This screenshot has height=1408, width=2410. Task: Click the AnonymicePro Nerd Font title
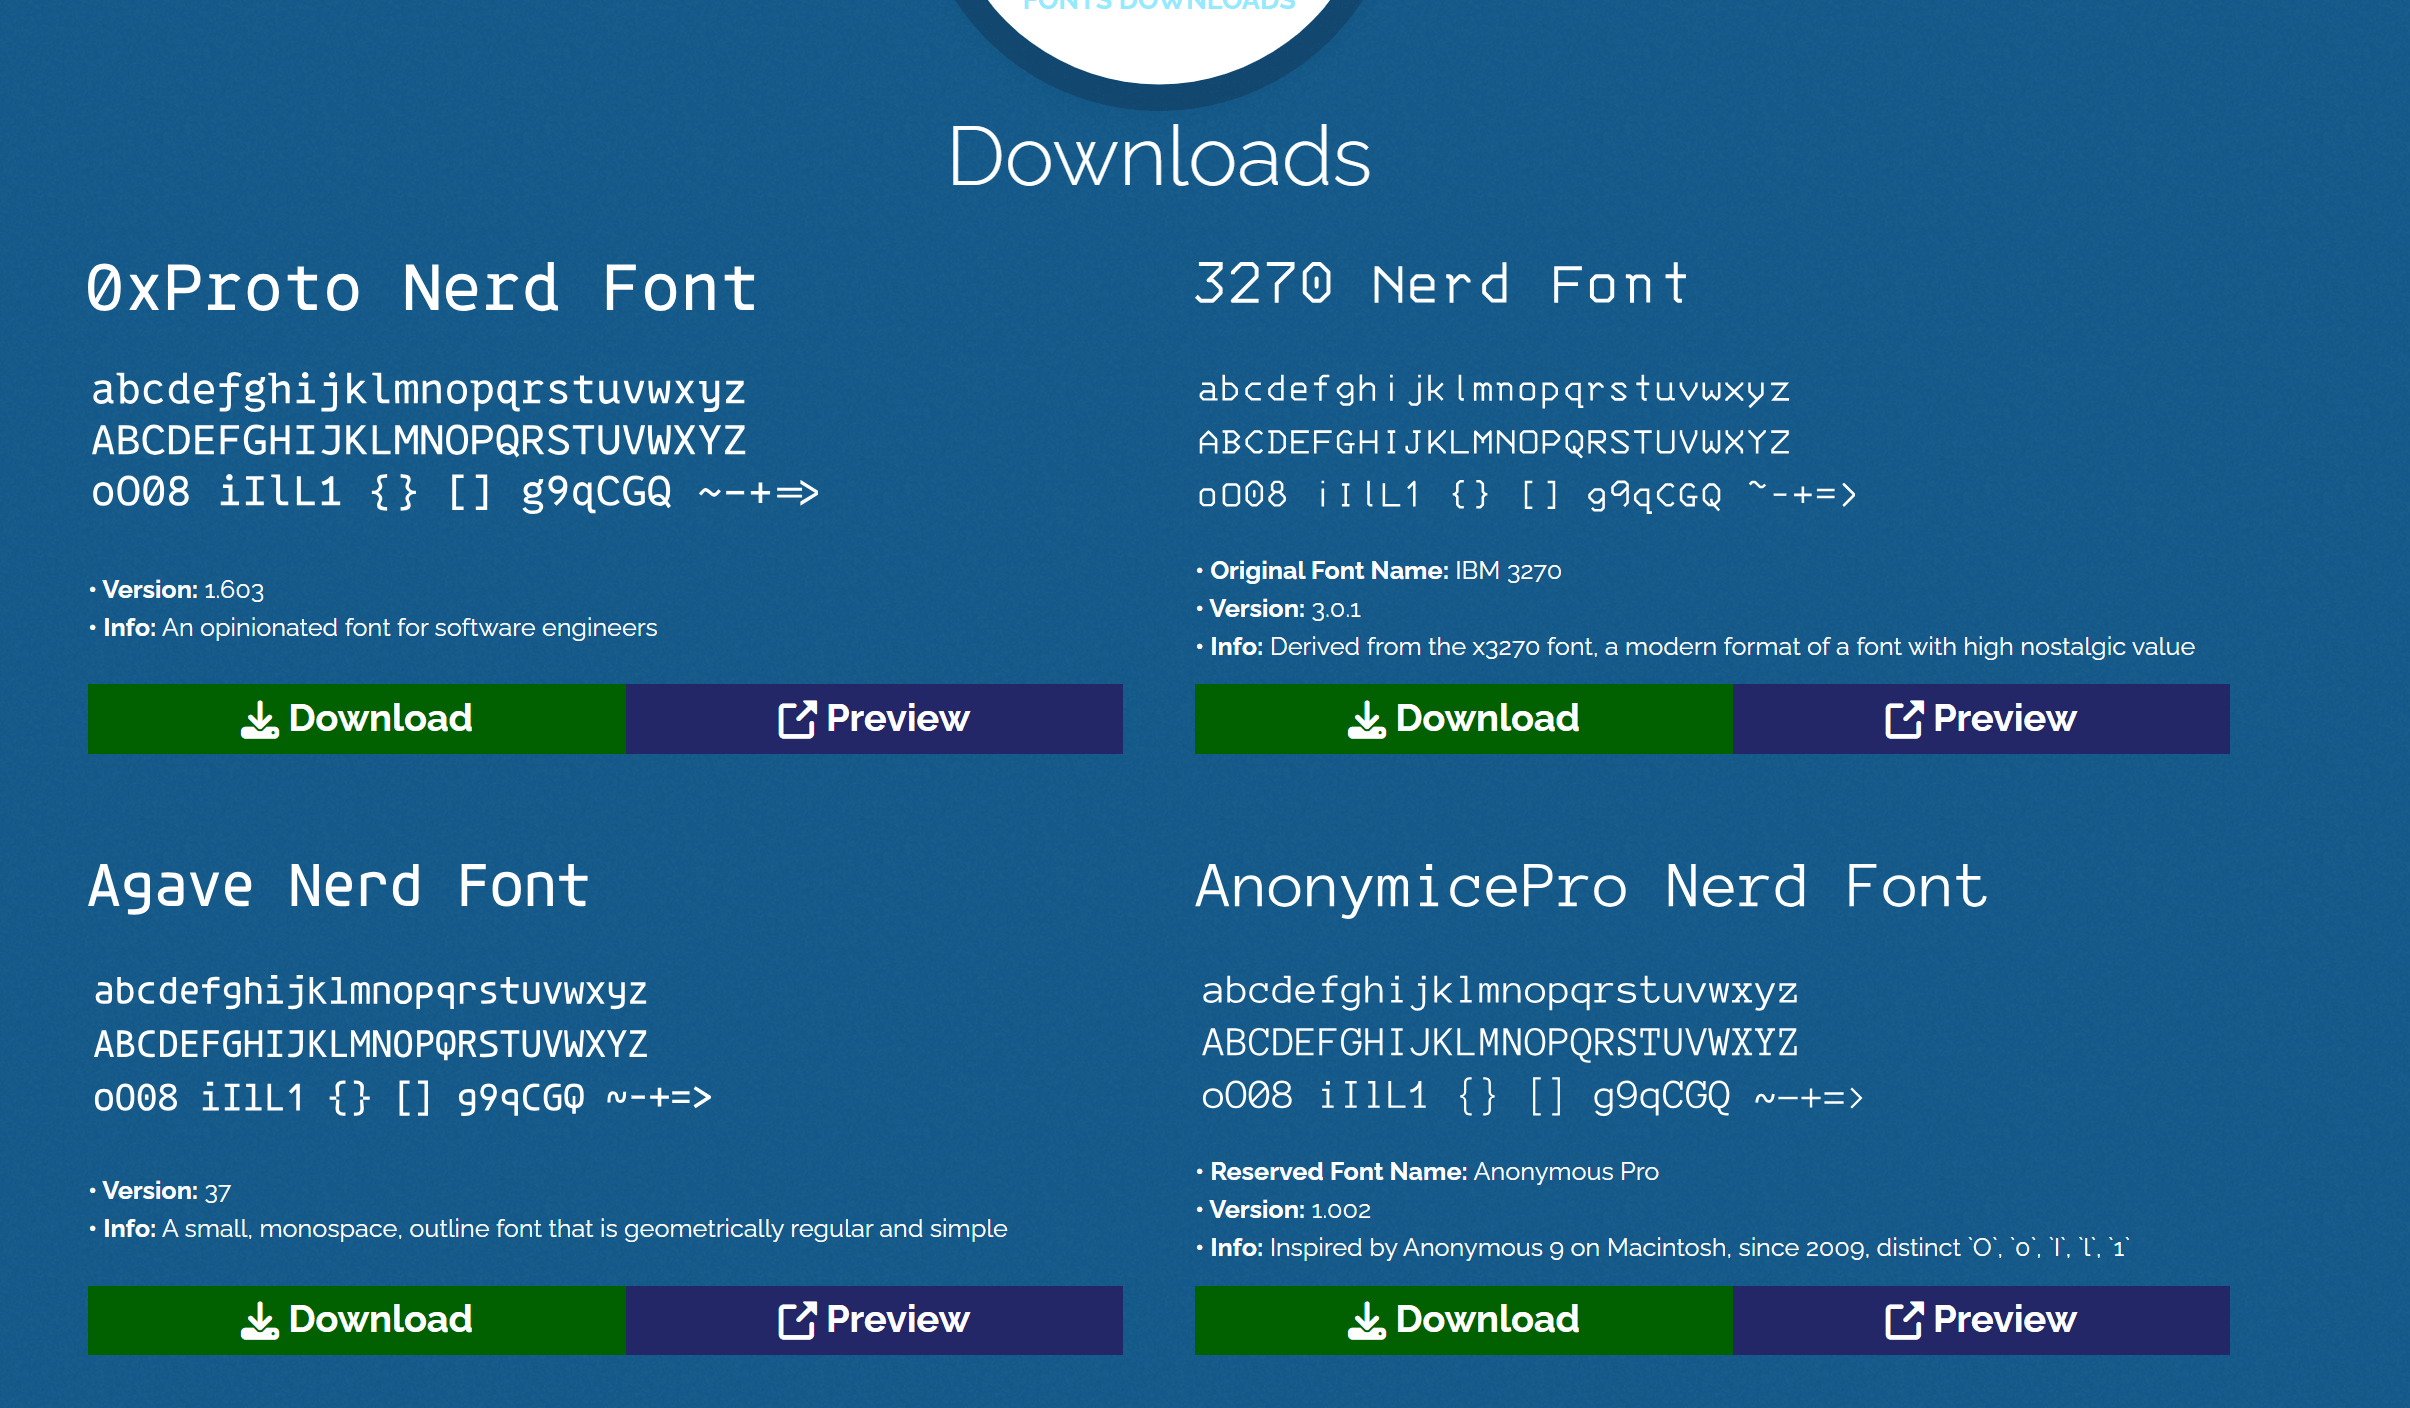tap(1591, 887)
